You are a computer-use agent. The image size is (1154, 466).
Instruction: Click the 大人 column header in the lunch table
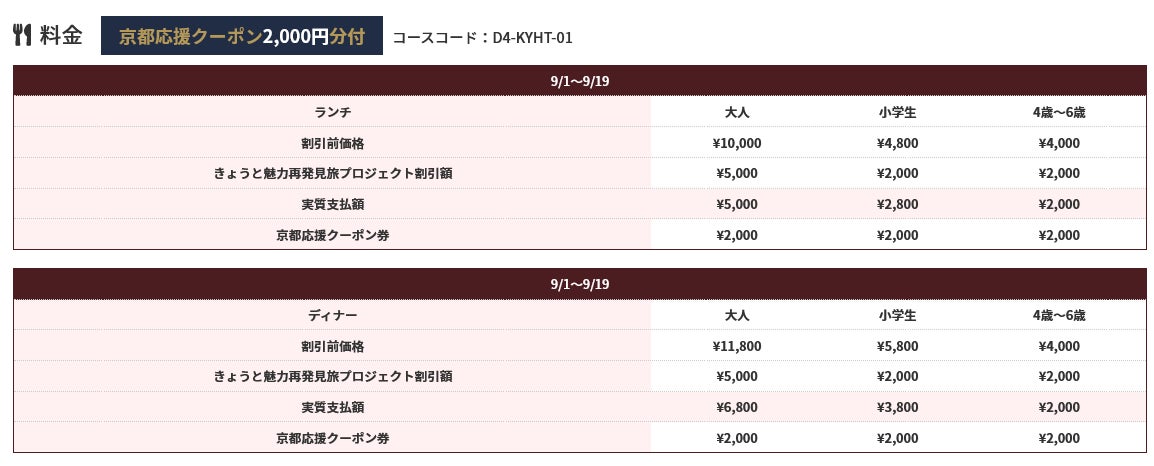tap(737, 112)
